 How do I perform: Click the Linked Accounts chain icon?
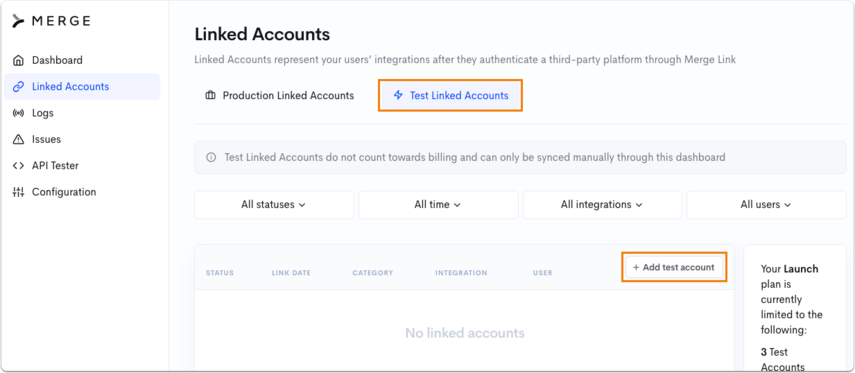click(x=19, y=86)
